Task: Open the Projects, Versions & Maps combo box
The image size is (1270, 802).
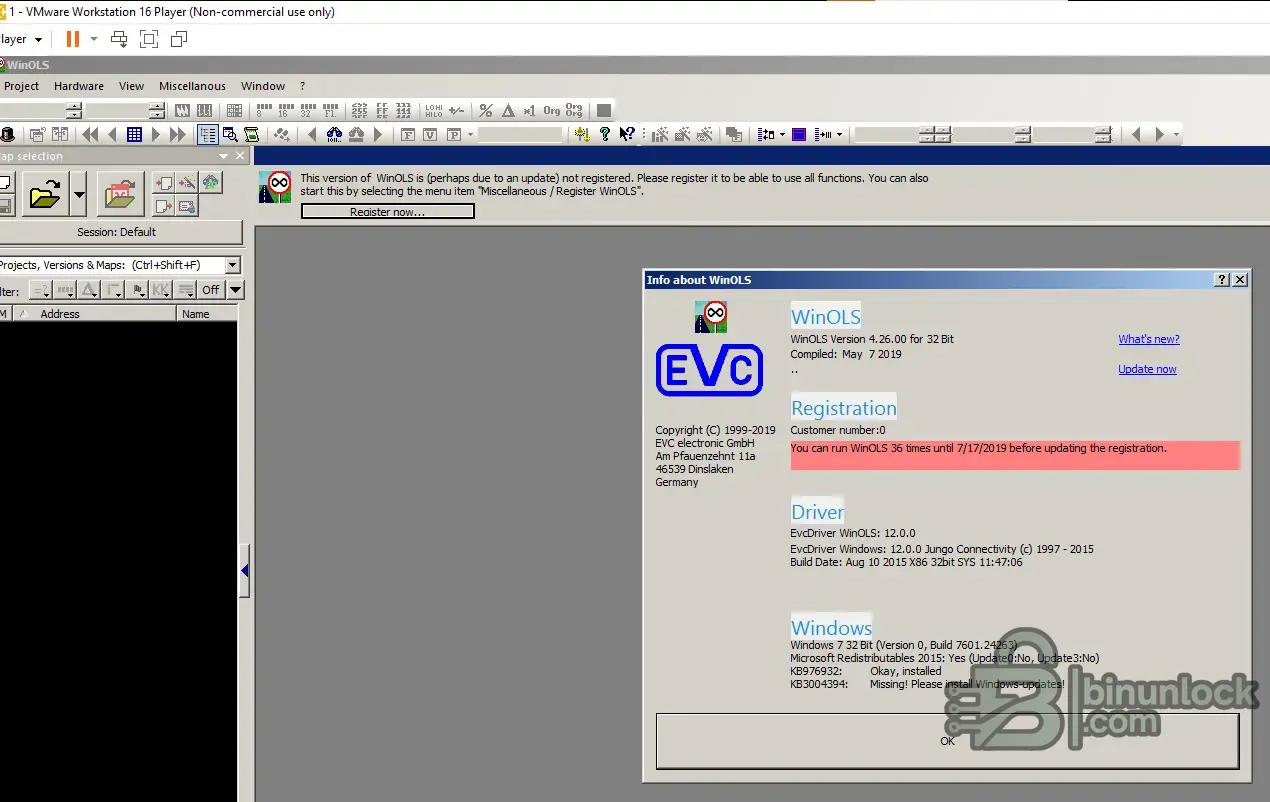Action: (232, 265)
